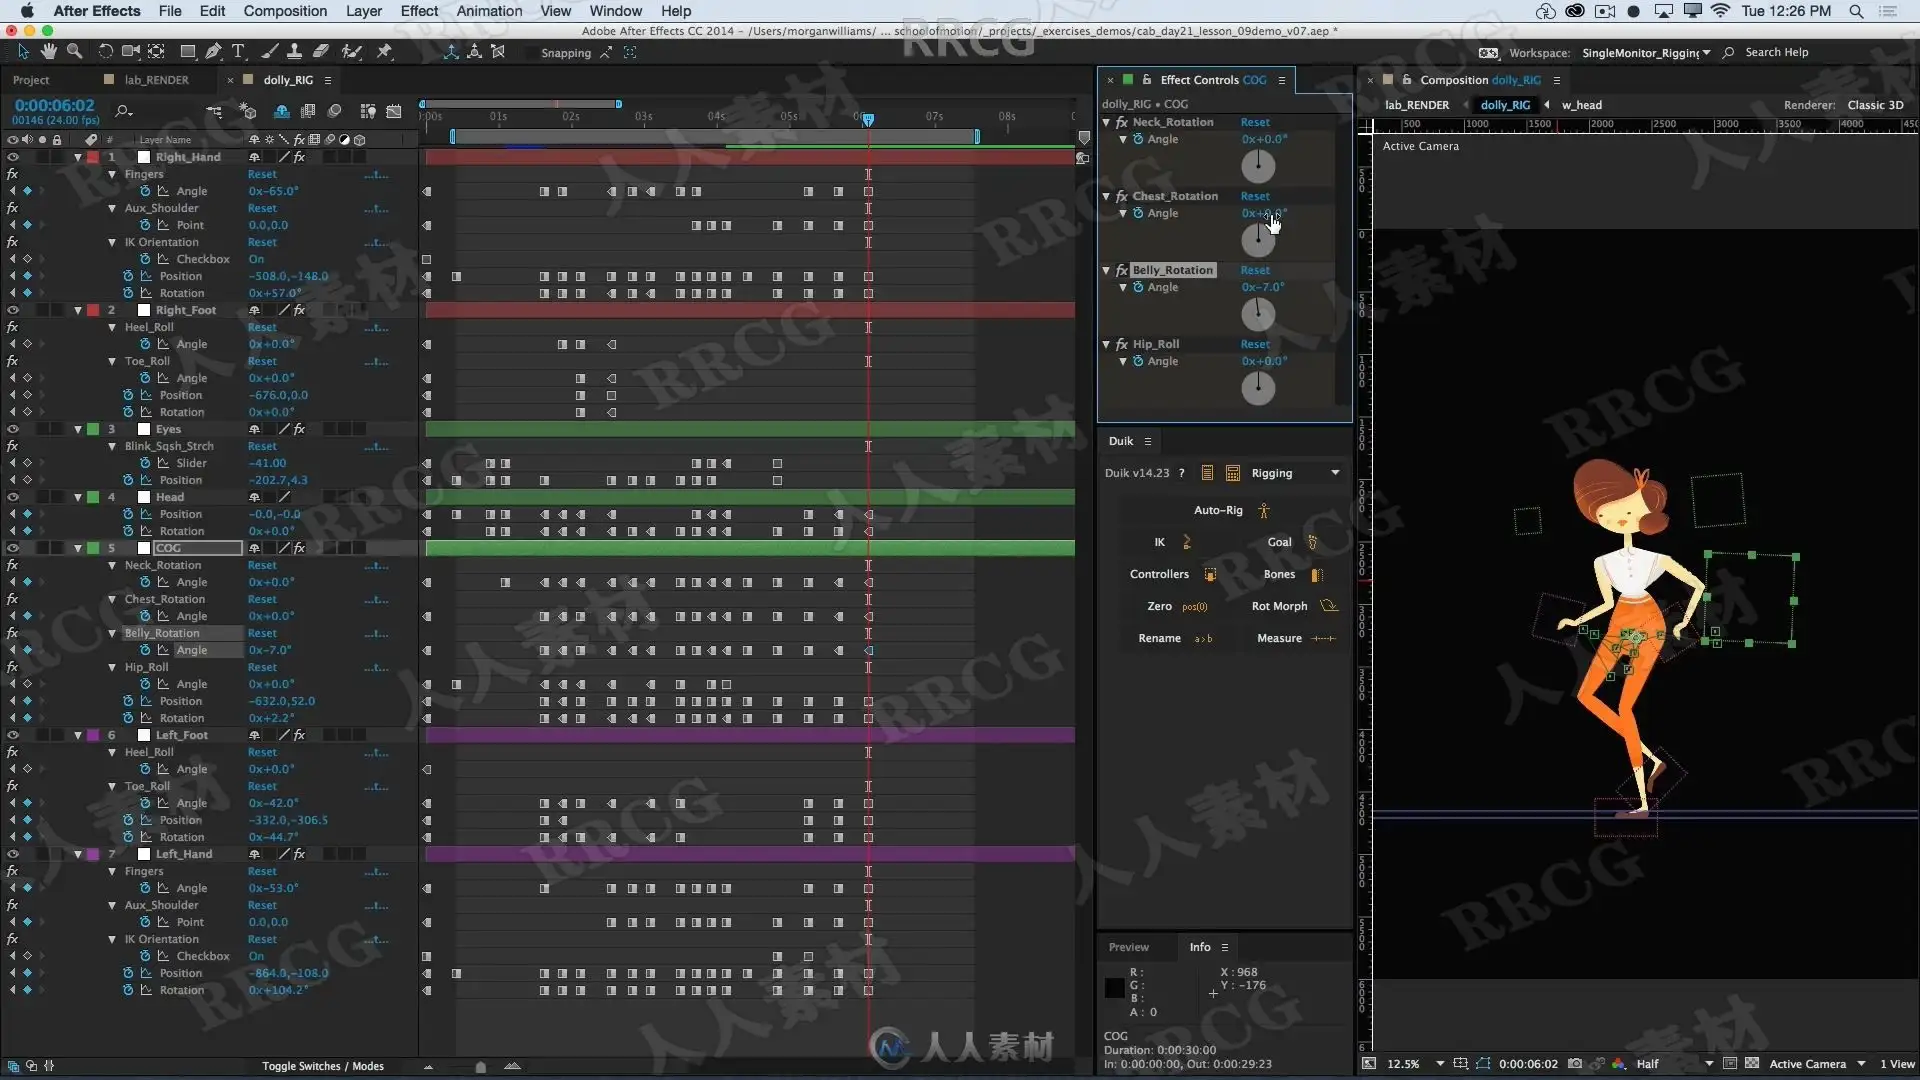Click the current timecode 0:00:06:02 field
1920x1080 pixels.
(x=54, y=105)
